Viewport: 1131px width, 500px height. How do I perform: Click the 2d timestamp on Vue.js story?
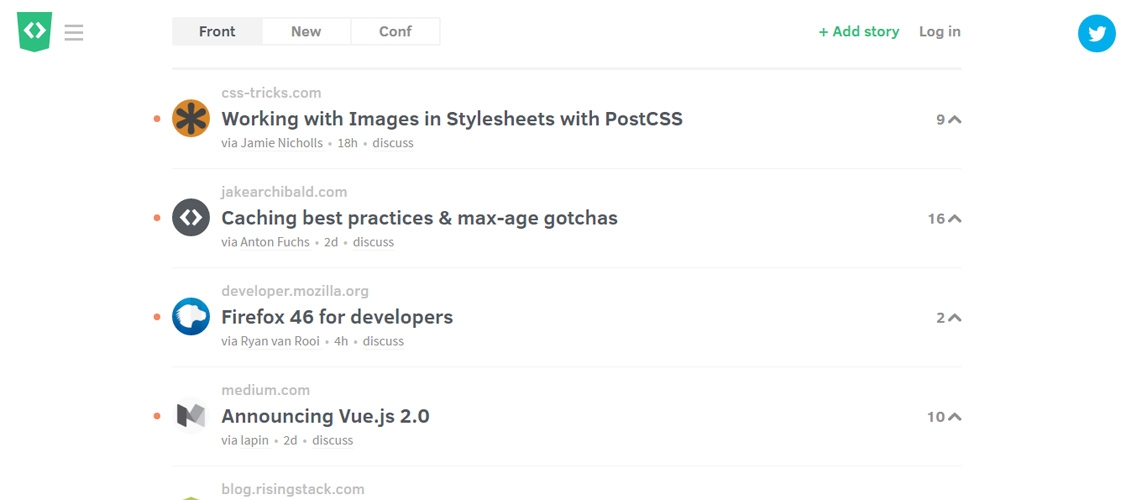coord(290,440)
